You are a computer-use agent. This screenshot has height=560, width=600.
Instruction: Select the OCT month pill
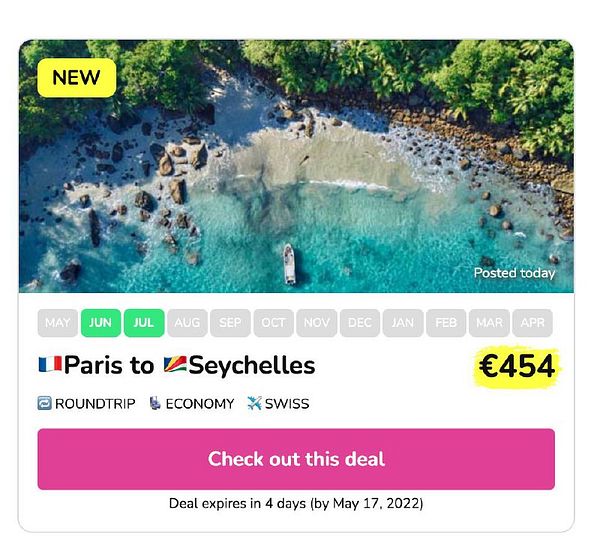click(x=273, y=323)
